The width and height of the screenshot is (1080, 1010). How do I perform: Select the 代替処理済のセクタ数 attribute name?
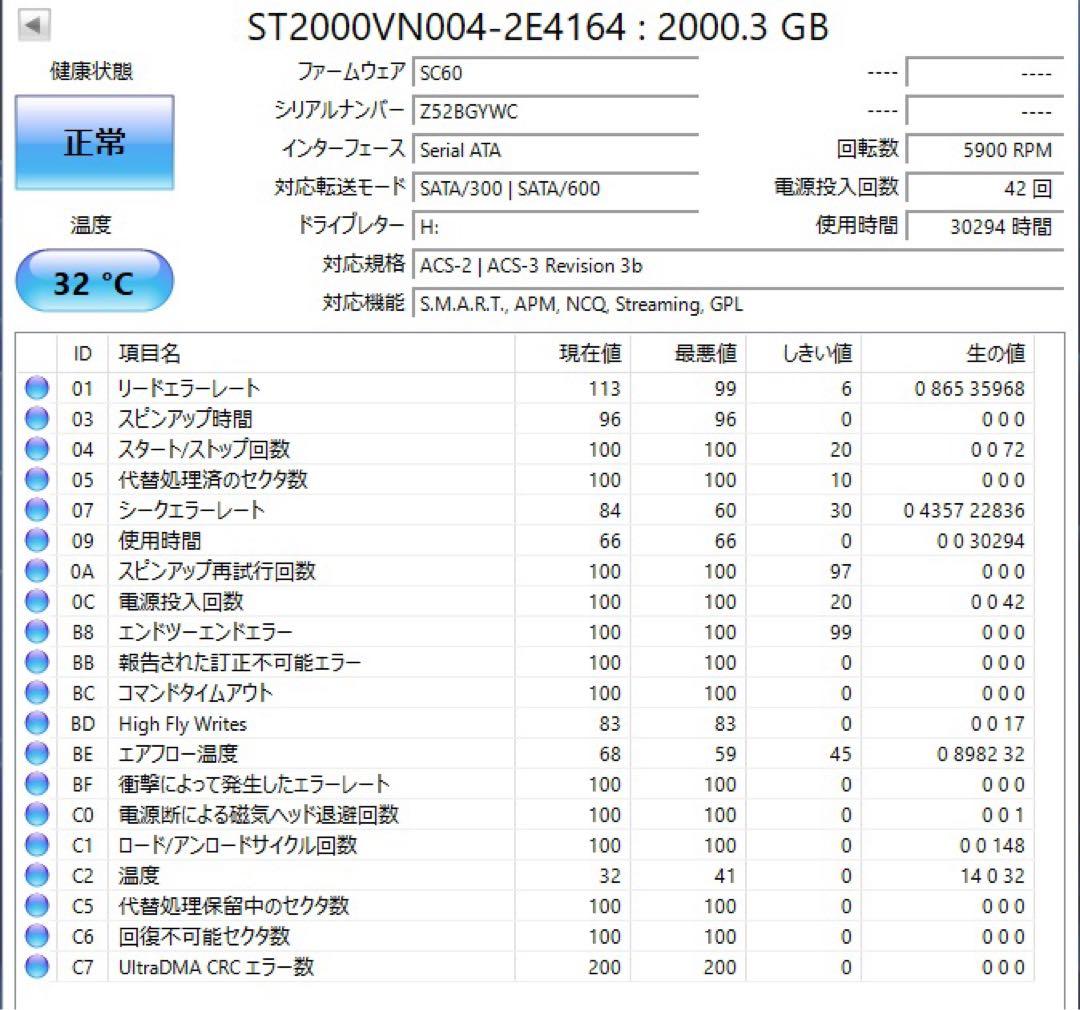point(213,479)
